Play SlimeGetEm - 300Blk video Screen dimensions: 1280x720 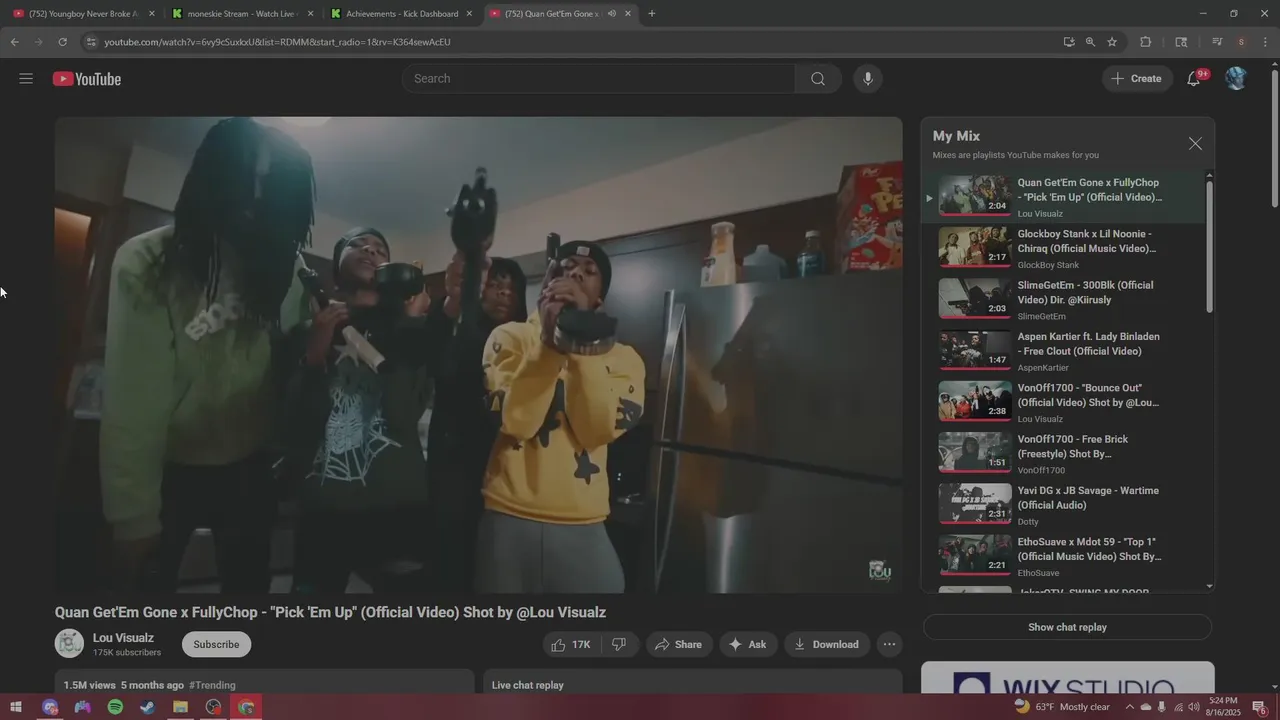[x=1063, y=298]
